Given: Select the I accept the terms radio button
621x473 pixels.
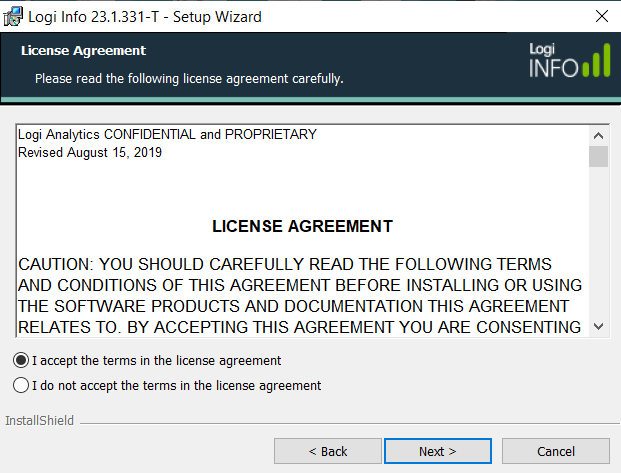Looking at the screenshot, I should coord(21,360).
